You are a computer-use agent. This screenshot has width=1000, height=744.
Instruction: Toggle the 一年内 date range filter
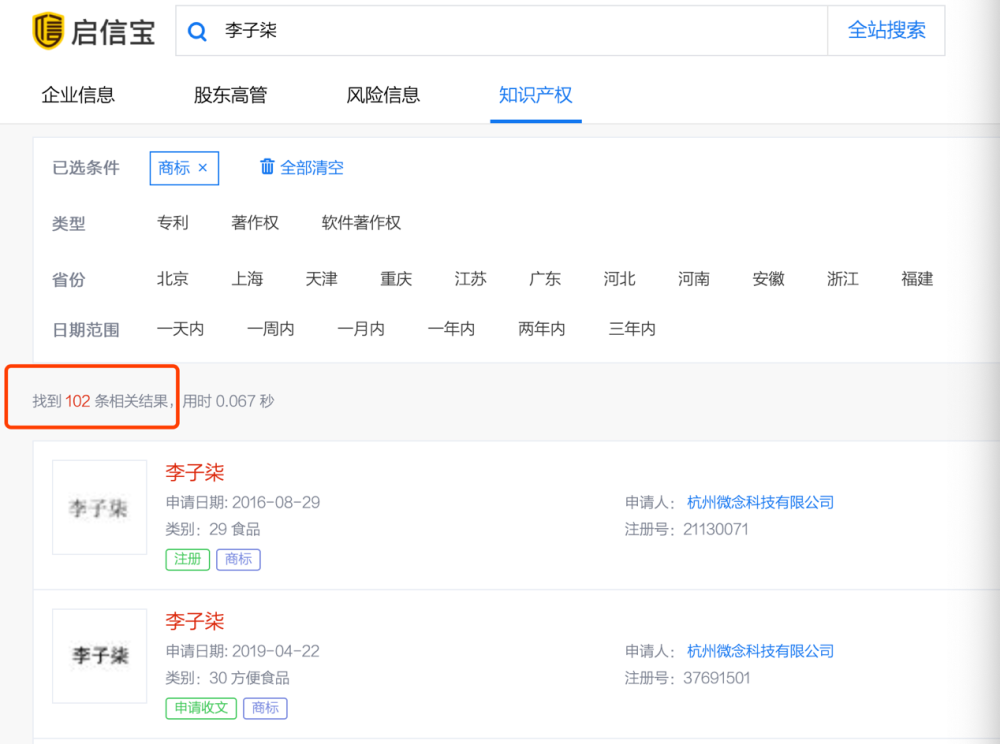(451, 329)
